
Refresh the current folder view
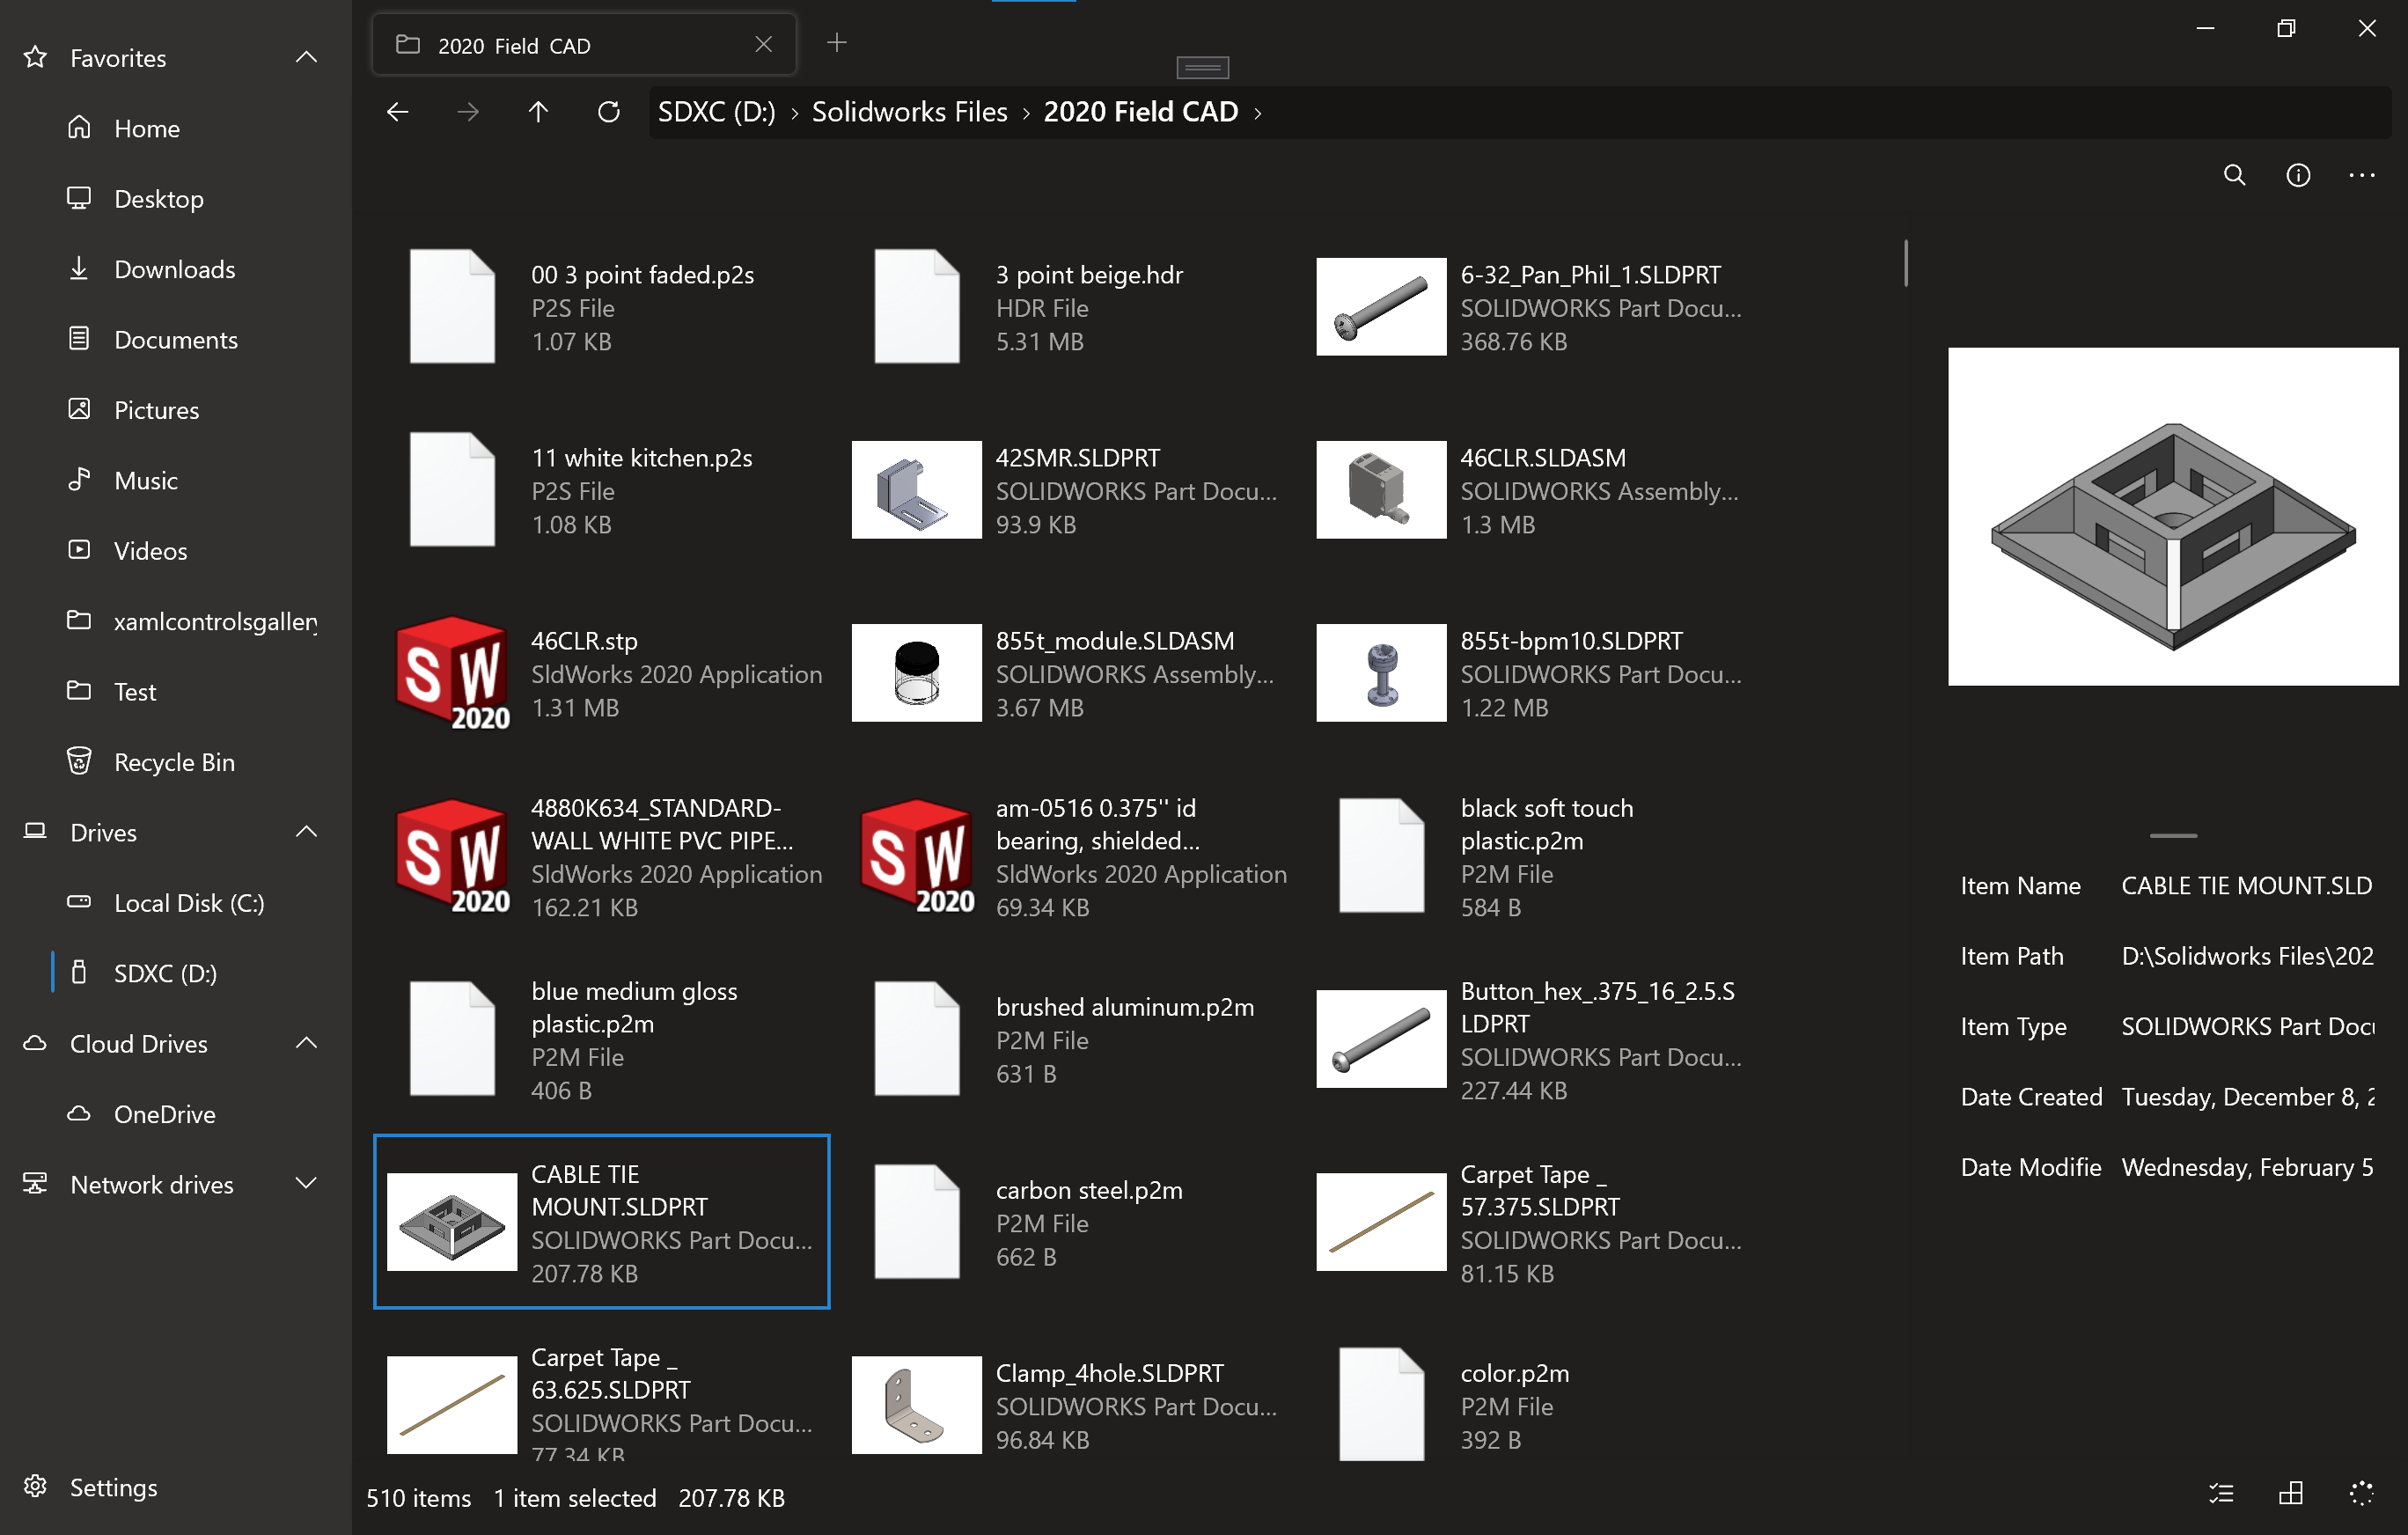[x=608, y=112]
